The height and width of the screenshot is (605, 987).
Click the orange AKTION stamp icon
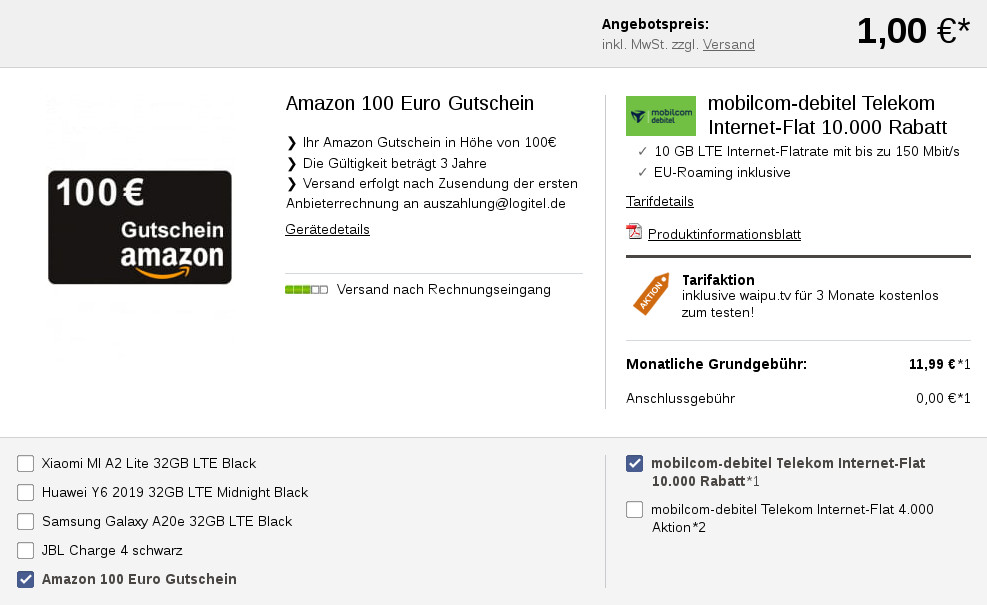point(648,294)
